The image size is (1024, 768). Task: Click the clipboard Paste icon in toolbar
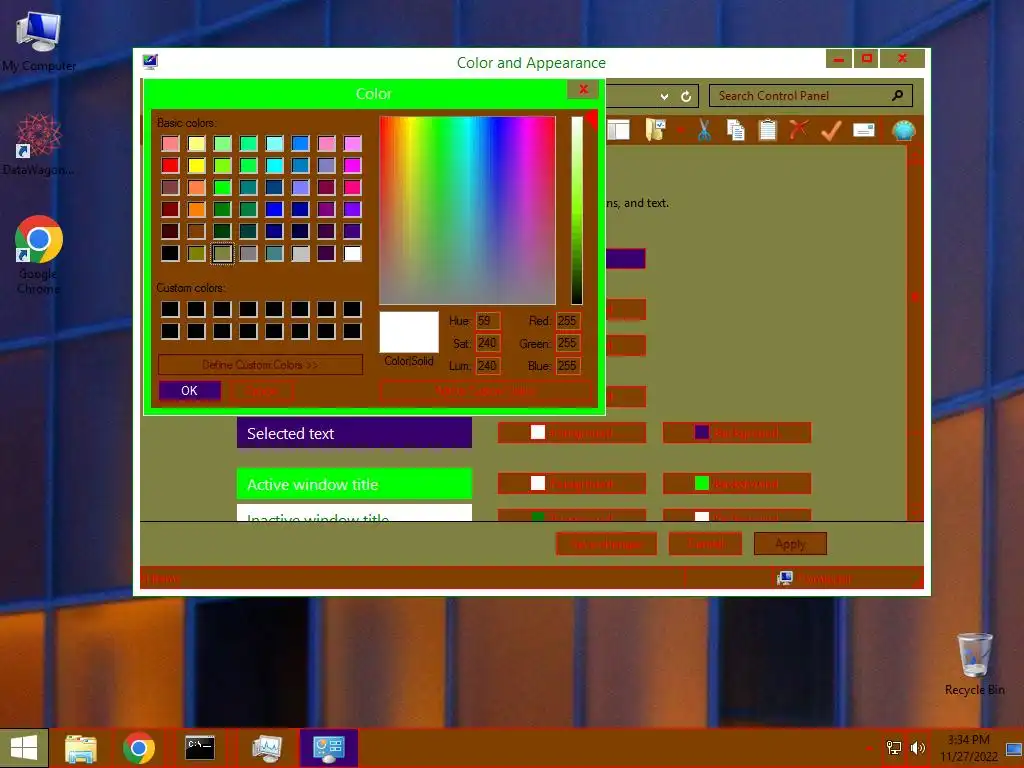tap(767, 130)
